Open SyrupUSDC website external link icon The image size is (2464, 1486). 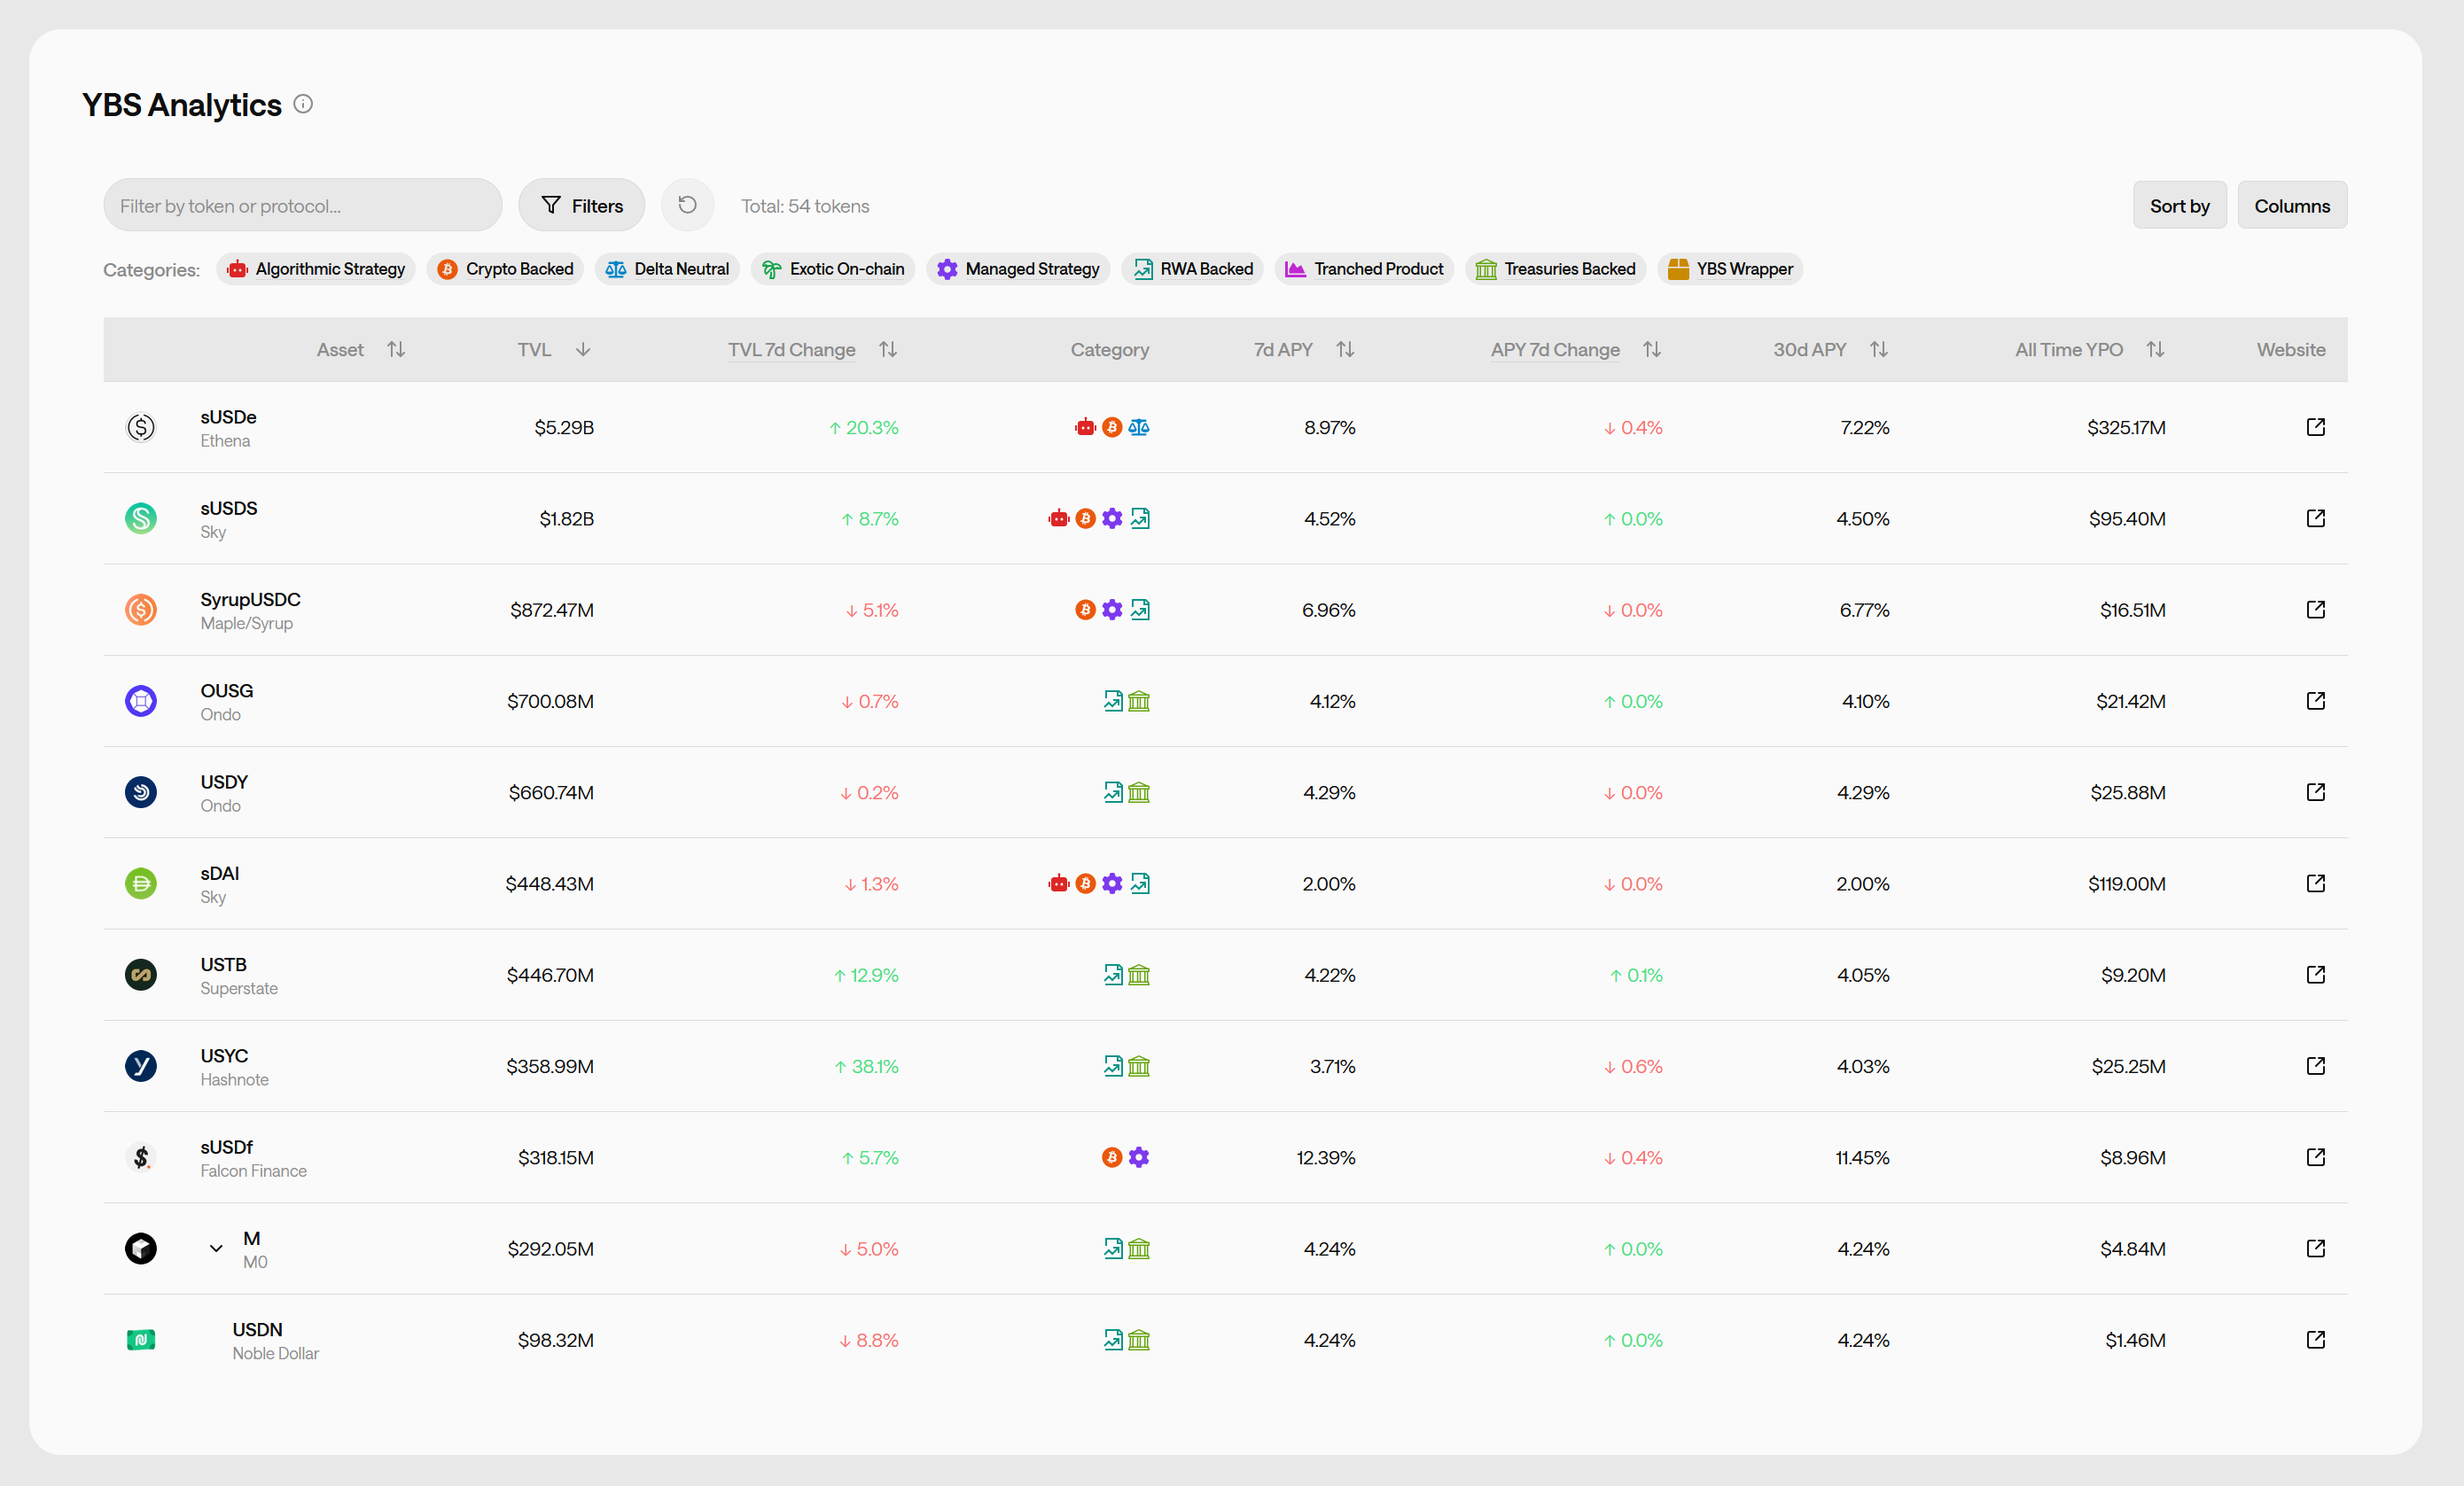pos(2315,610)
